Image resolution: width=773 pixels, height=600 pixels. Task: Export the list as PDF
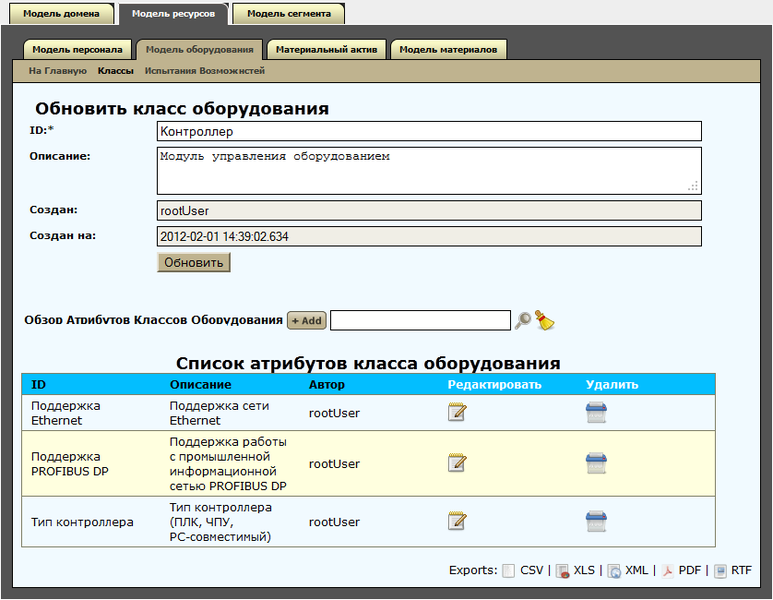click(689, 570)
